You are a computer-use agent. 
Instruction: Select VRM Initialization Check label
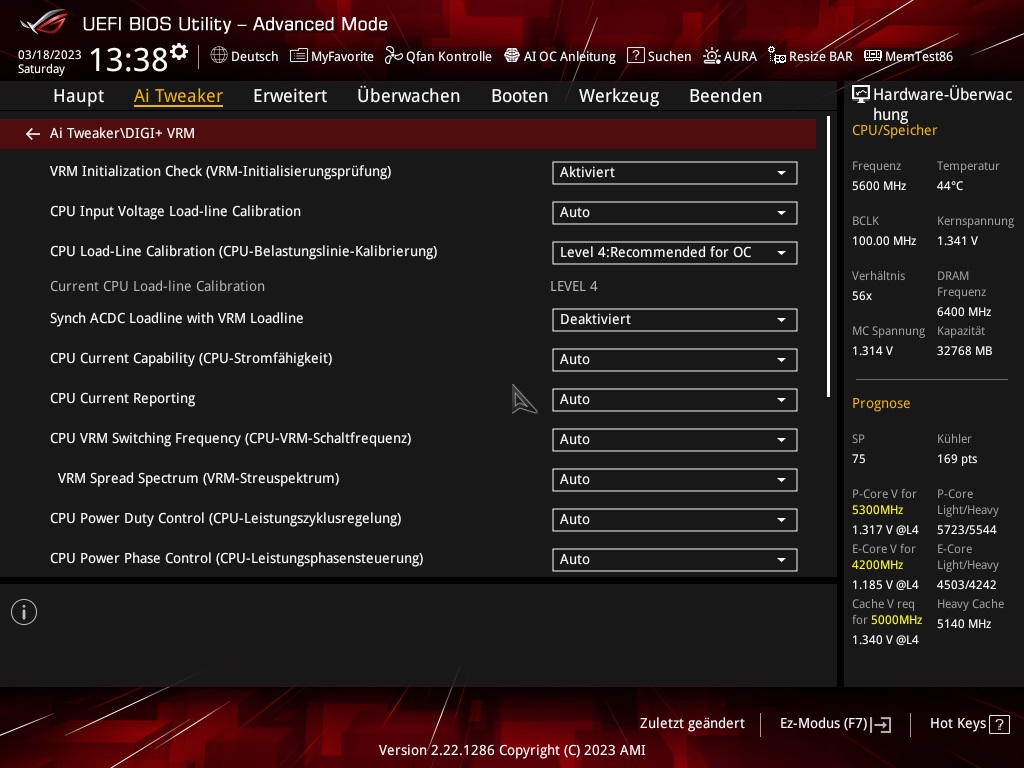tap(221, 171)
